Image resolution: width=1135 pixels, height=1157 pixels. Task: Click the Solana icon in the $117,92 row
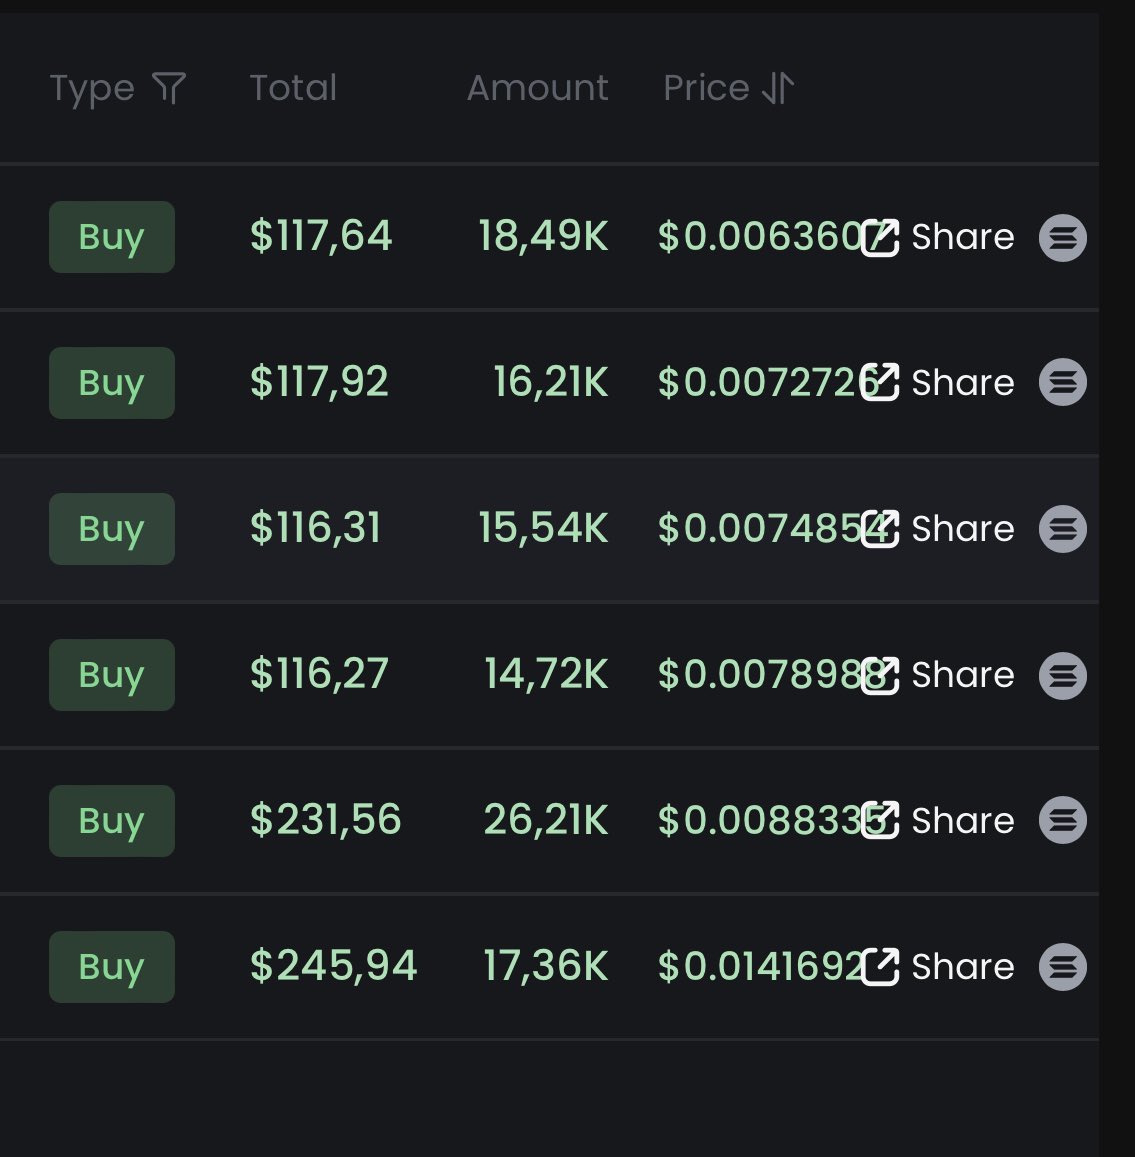pos(1063,382)
